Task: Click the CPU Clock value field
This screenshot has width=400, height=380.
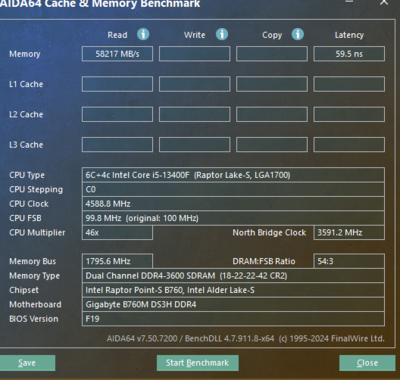Action: click(233, 204)
